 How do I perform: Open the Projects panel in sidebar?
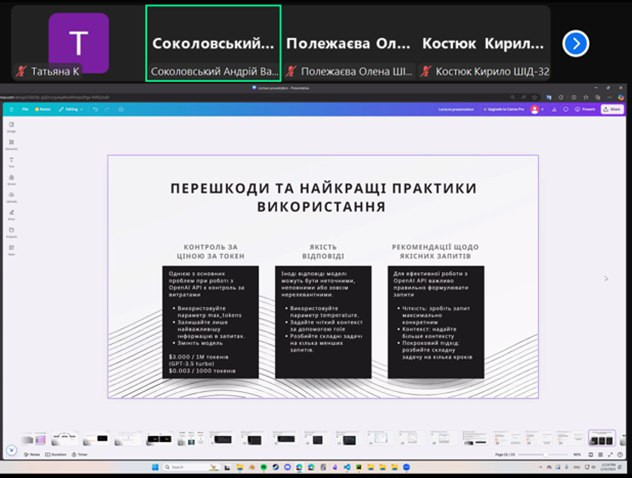point(11,232)
